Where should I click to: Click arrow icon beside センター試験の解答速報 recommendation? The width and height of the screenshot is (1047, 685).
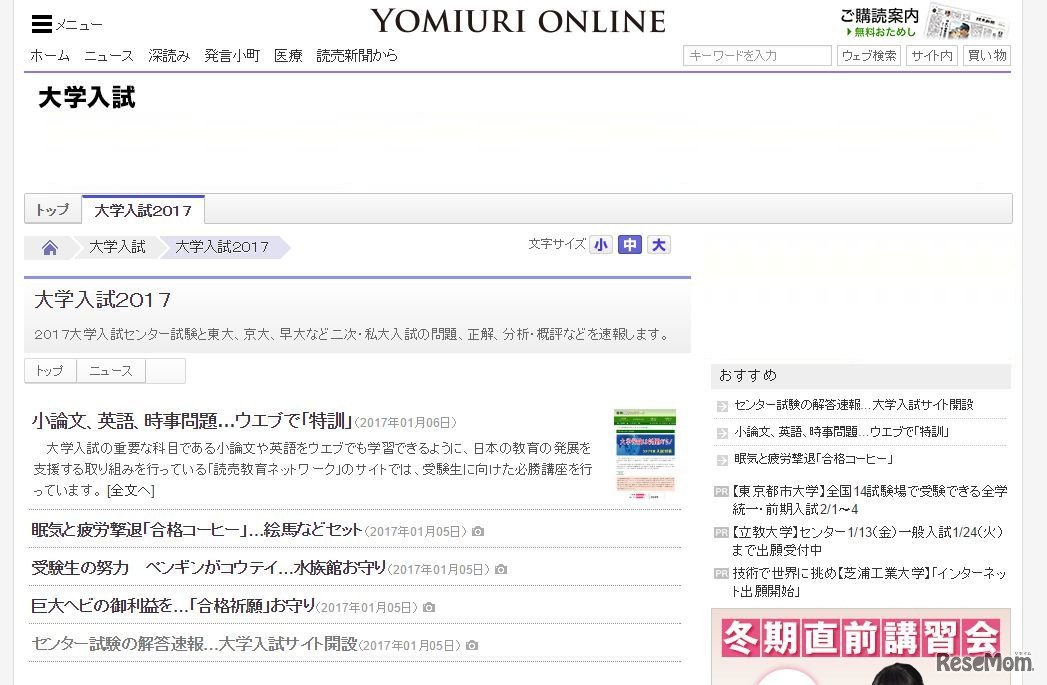(722, 406)
